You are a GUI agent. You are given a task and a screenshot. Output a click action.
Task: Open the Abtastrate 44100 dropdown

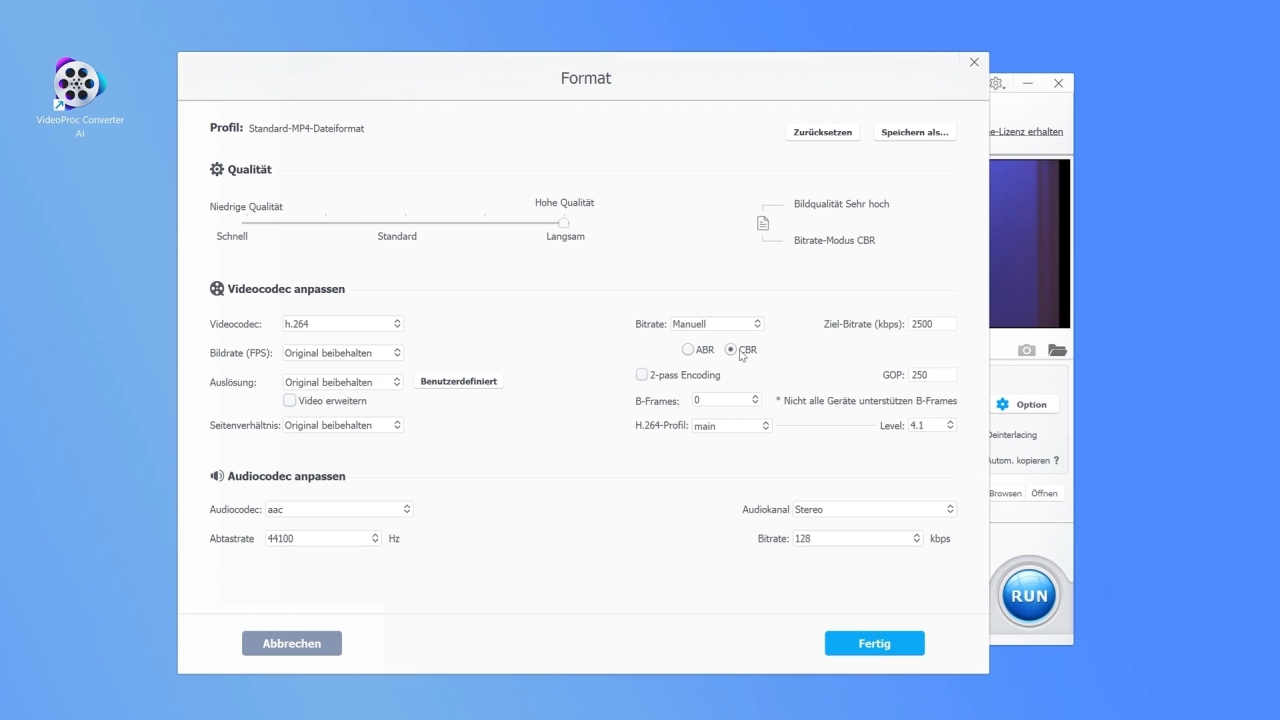pos(323,538)
